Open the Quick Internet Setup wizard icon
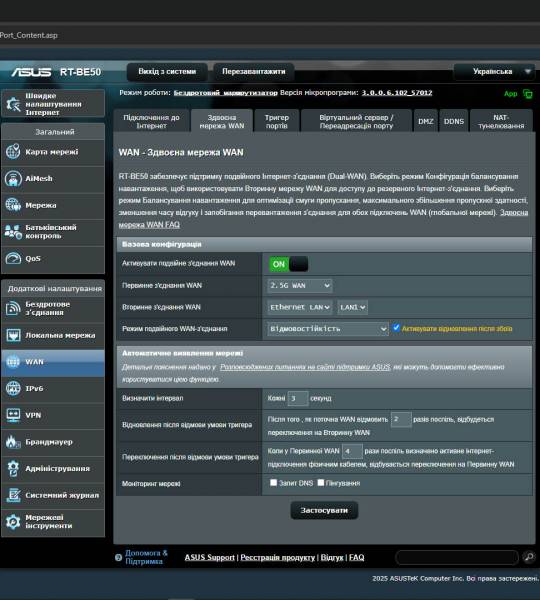The width and height of the screenshot is (540, 600). coord(13,104)
